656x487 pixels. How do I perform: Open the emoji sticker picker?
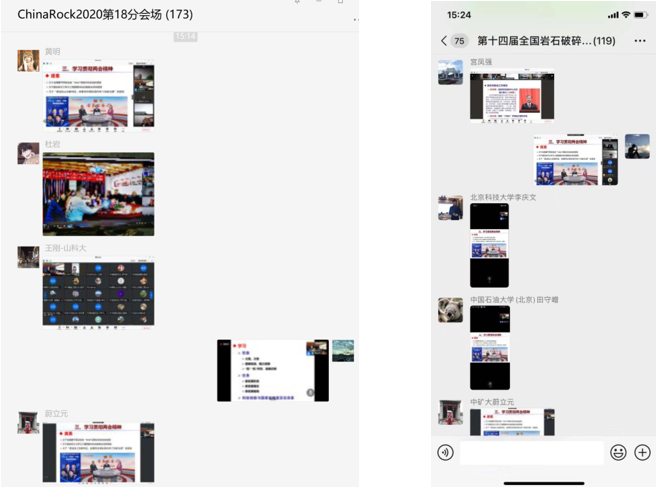tap(618, 452)
